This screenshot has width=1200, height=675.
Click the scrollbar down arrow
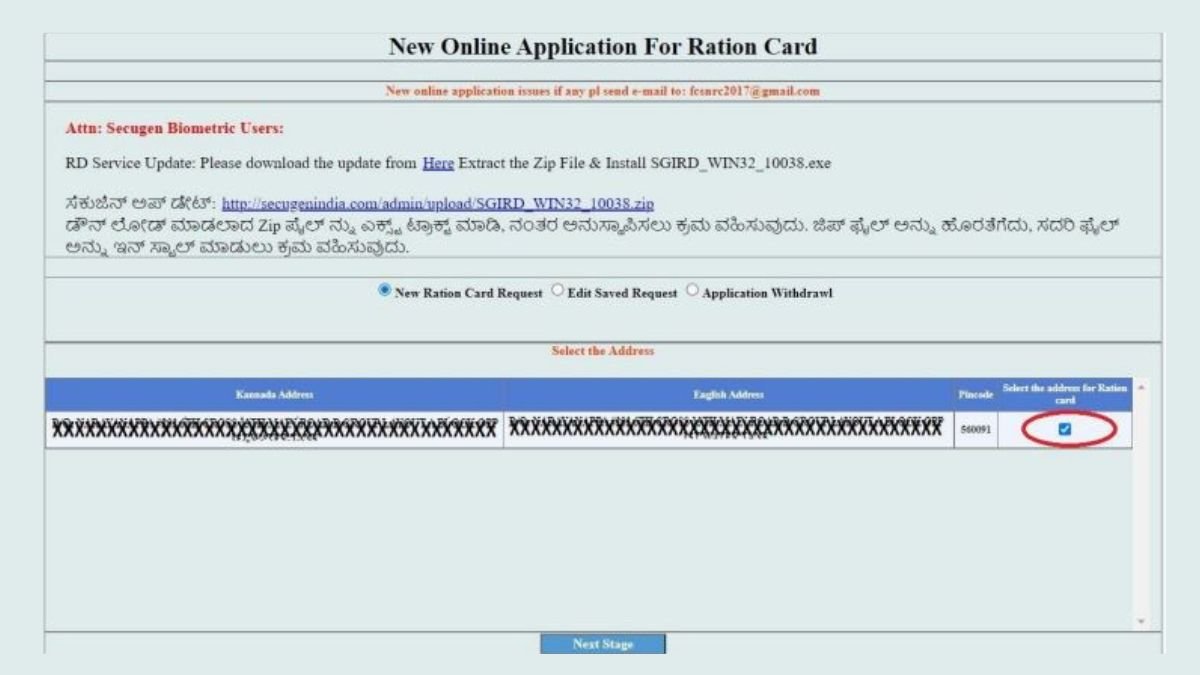pyautogui.click(x=1140, y=618)
